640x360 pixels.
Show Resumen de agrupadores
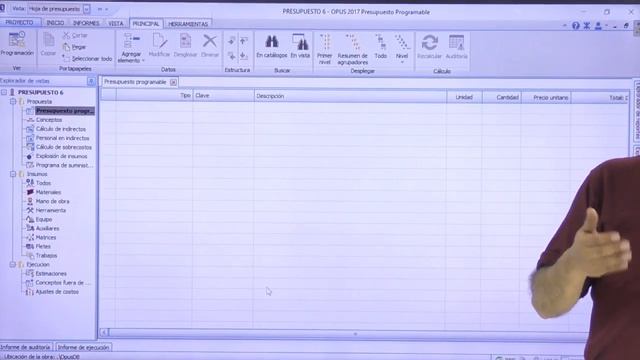353,49
